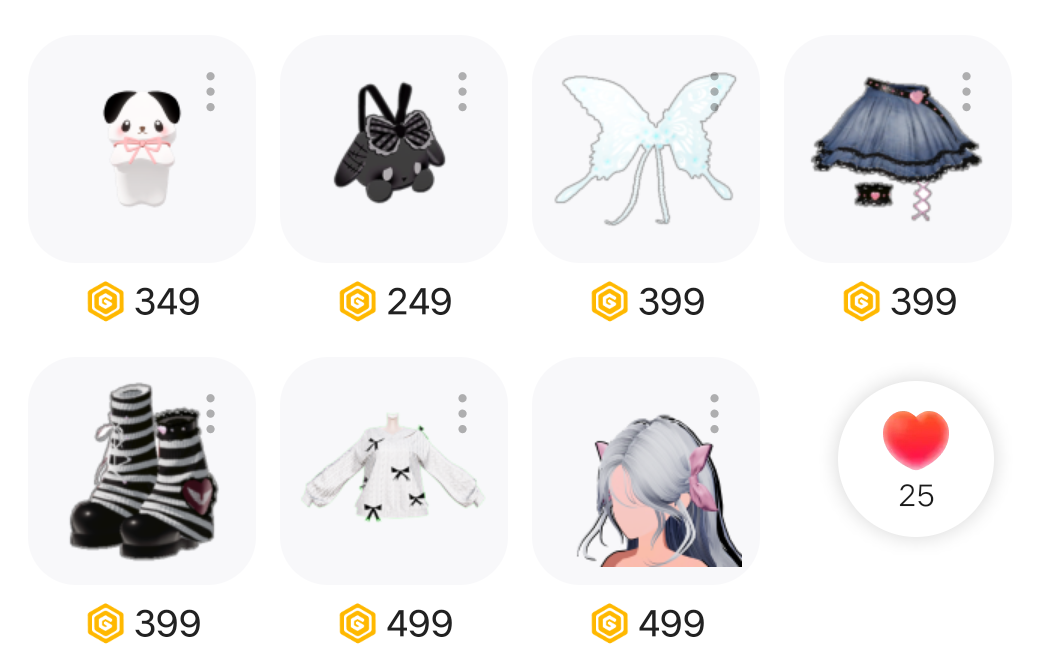Viewport: 1059px width, 649px height.
Task: Click coin icon under striped boots
Action: (105, 623)
